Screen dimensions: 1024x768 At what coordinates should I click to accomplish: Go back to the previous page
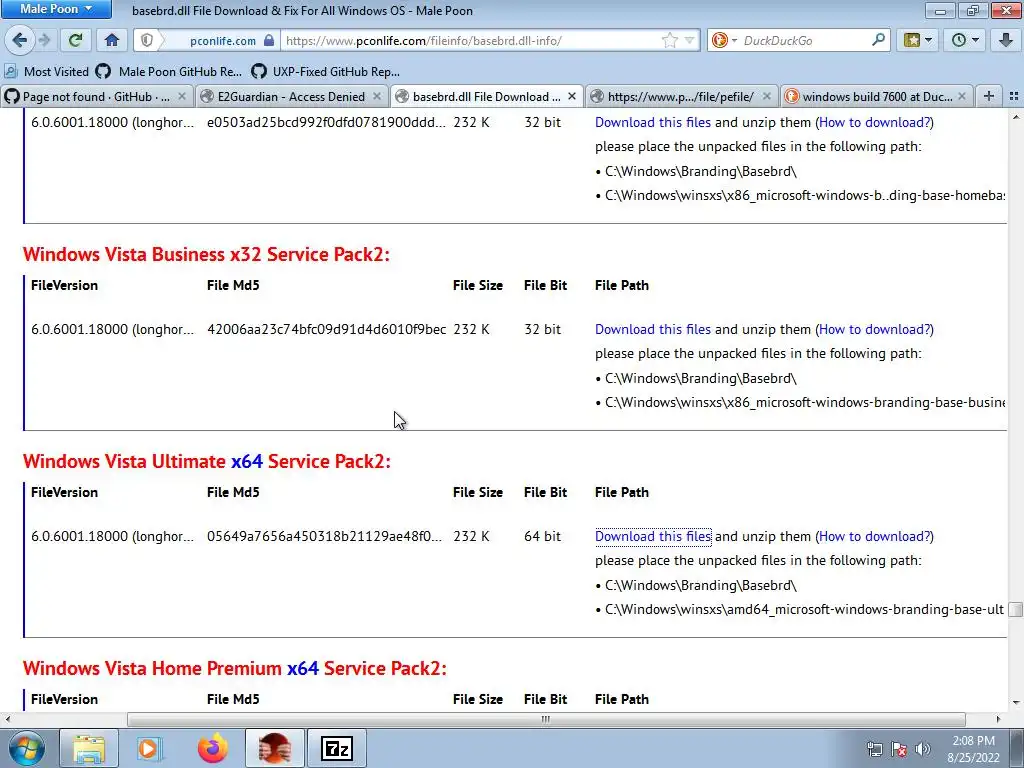(20, 40)
